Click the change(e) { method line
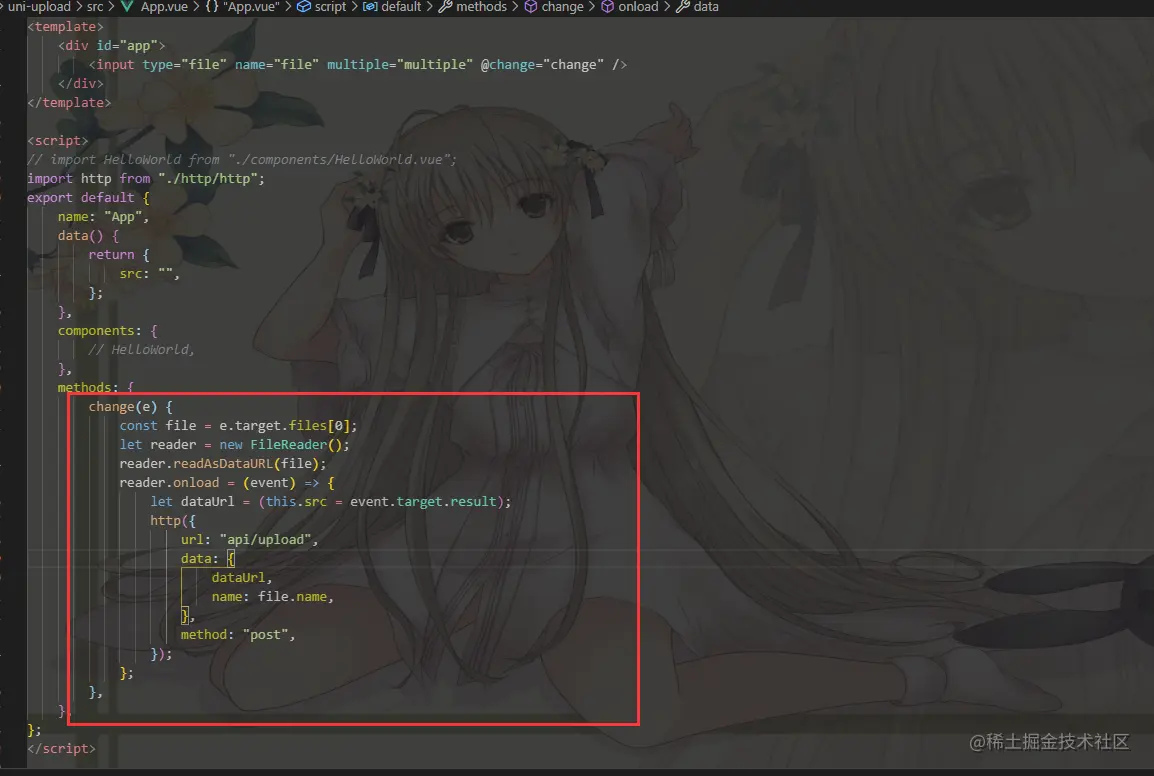The image size is (1154, 776). [x=130, y=407]
